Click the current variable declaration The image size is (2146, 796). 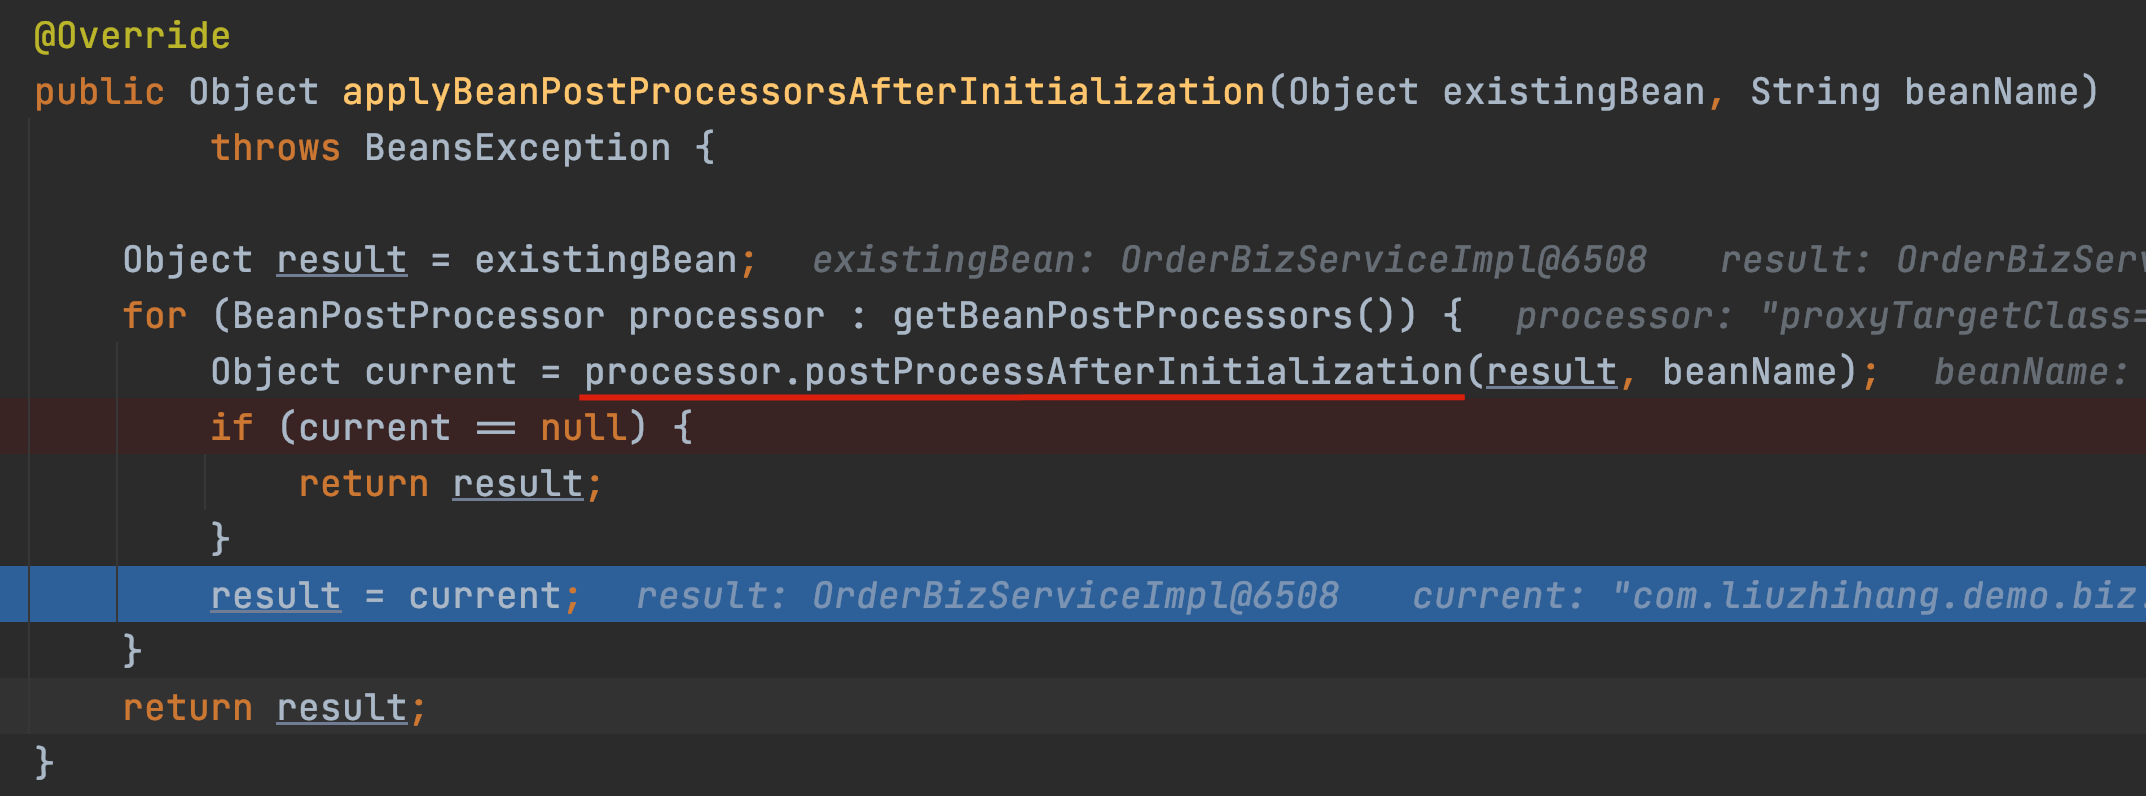pyautogui.click(x=441, y=372)
